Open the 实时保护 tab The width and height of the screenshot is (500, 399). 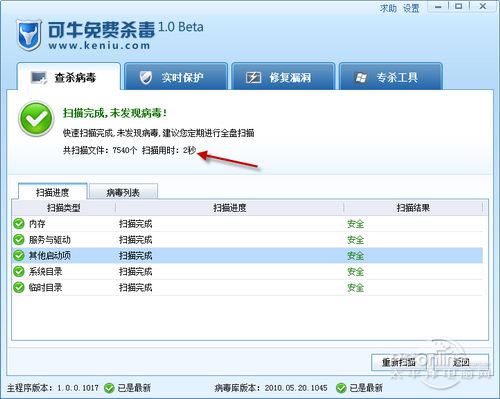click(x=176, y=76)
